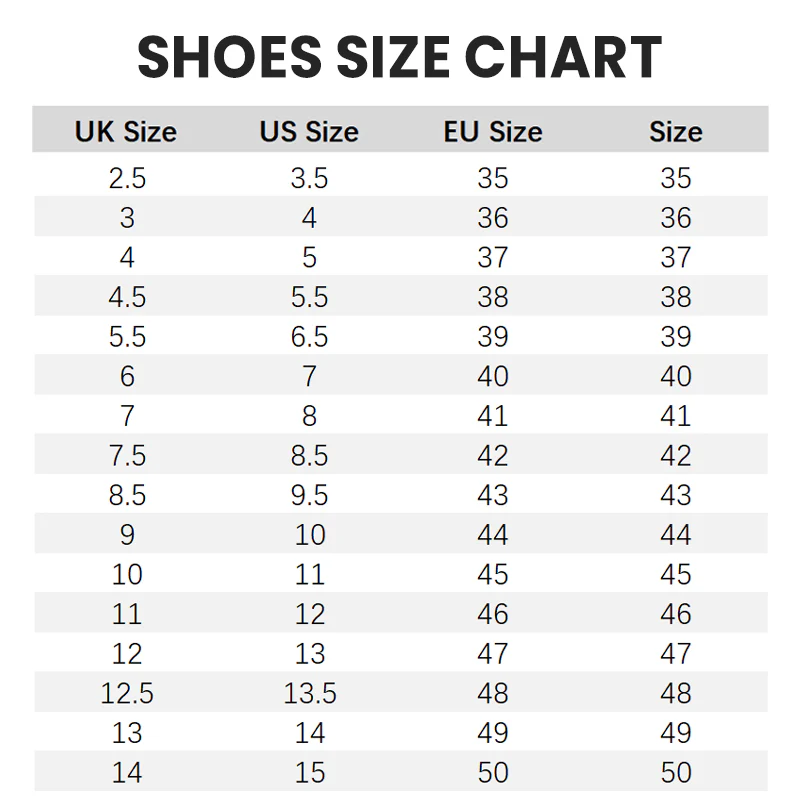Screen dimensions: 800x800
Task: Select UK size 7.5 cell
Action: coord(127,456)
